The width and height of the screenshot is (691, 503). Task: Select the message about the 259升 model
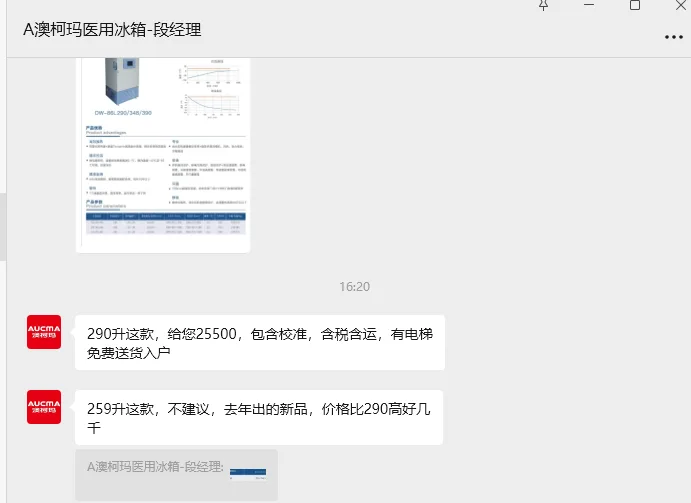click(259, 417)
